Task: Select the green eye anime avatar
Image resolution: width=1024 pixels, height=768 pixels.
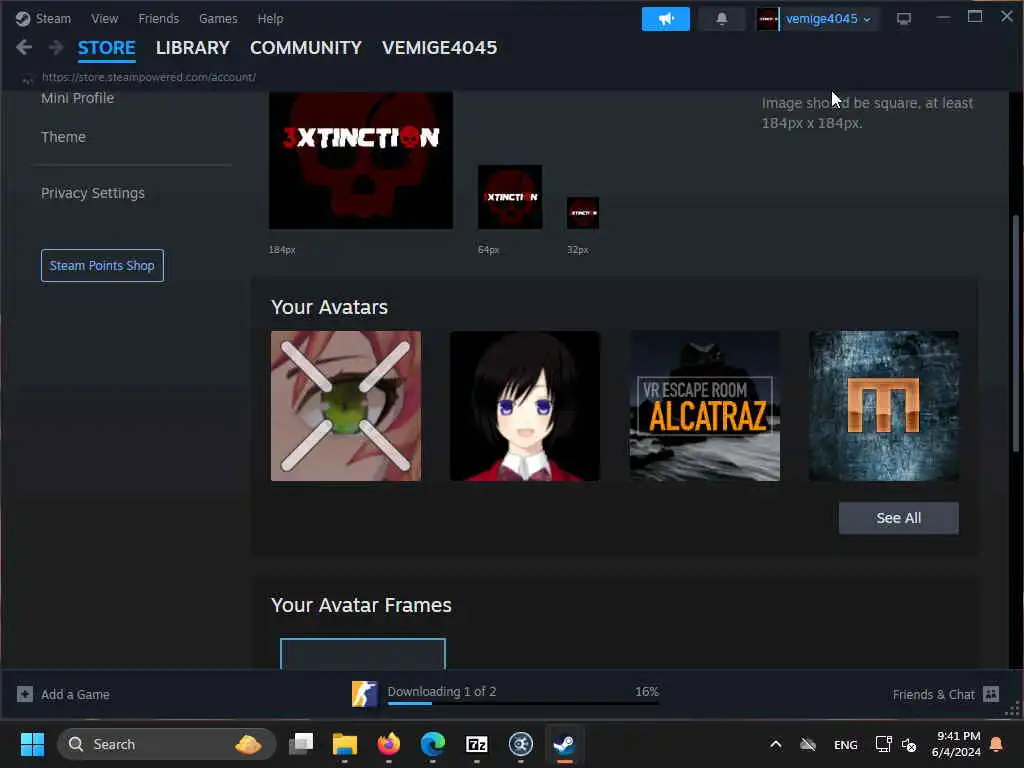Action: coord(346,406)
